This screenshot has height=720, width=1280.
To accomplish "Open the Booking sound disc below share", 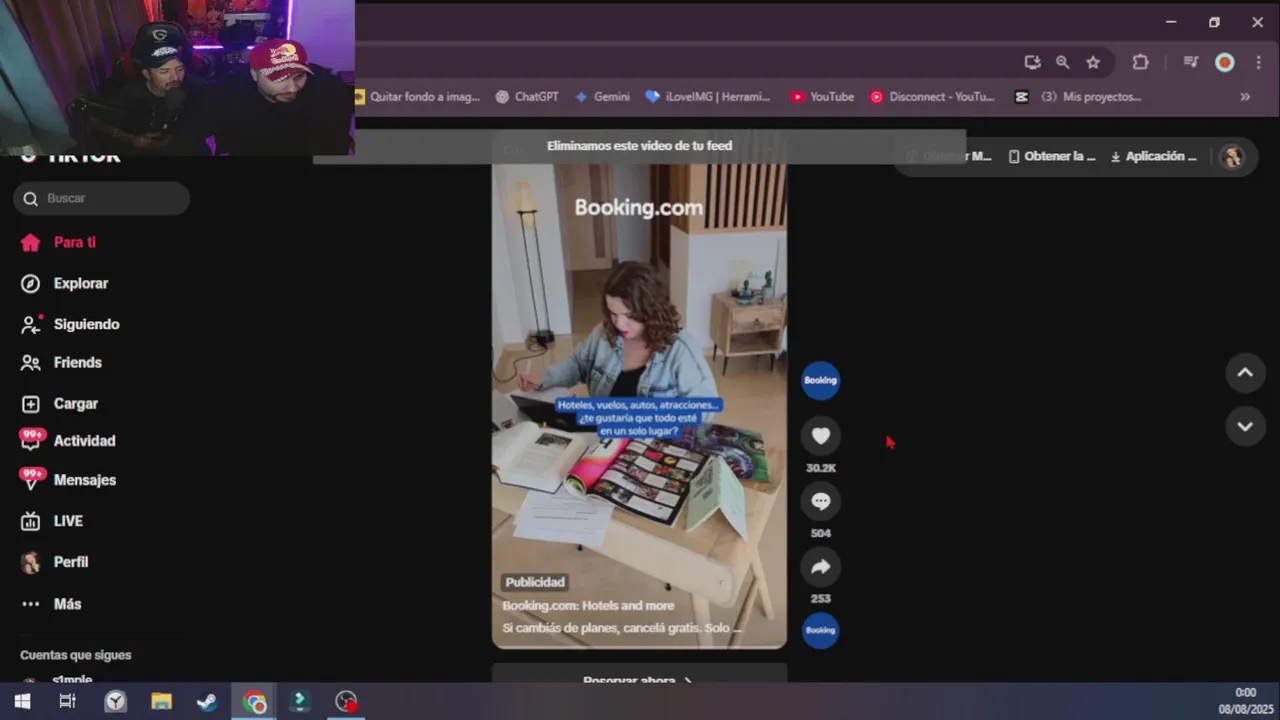I will [820, 630].
